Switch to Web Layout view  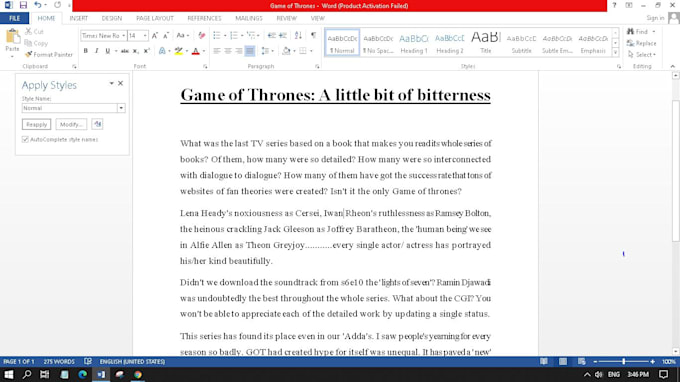(582, 362)
